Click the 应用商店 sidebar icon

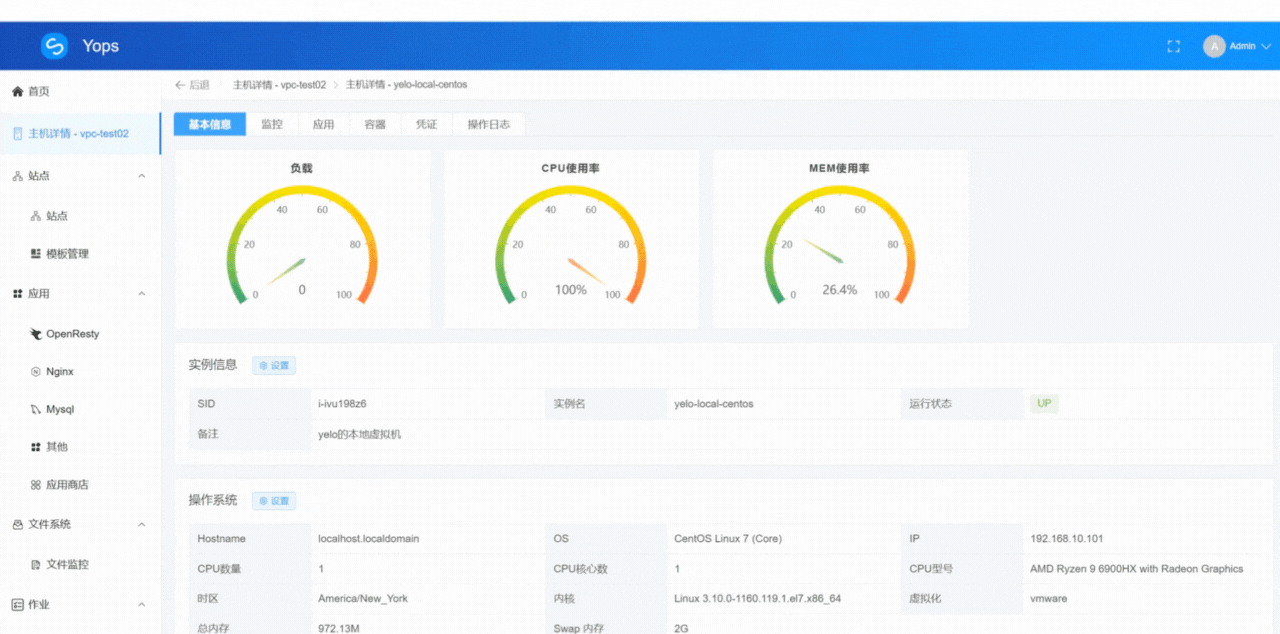pyautogui.click(x=36, y=485)
